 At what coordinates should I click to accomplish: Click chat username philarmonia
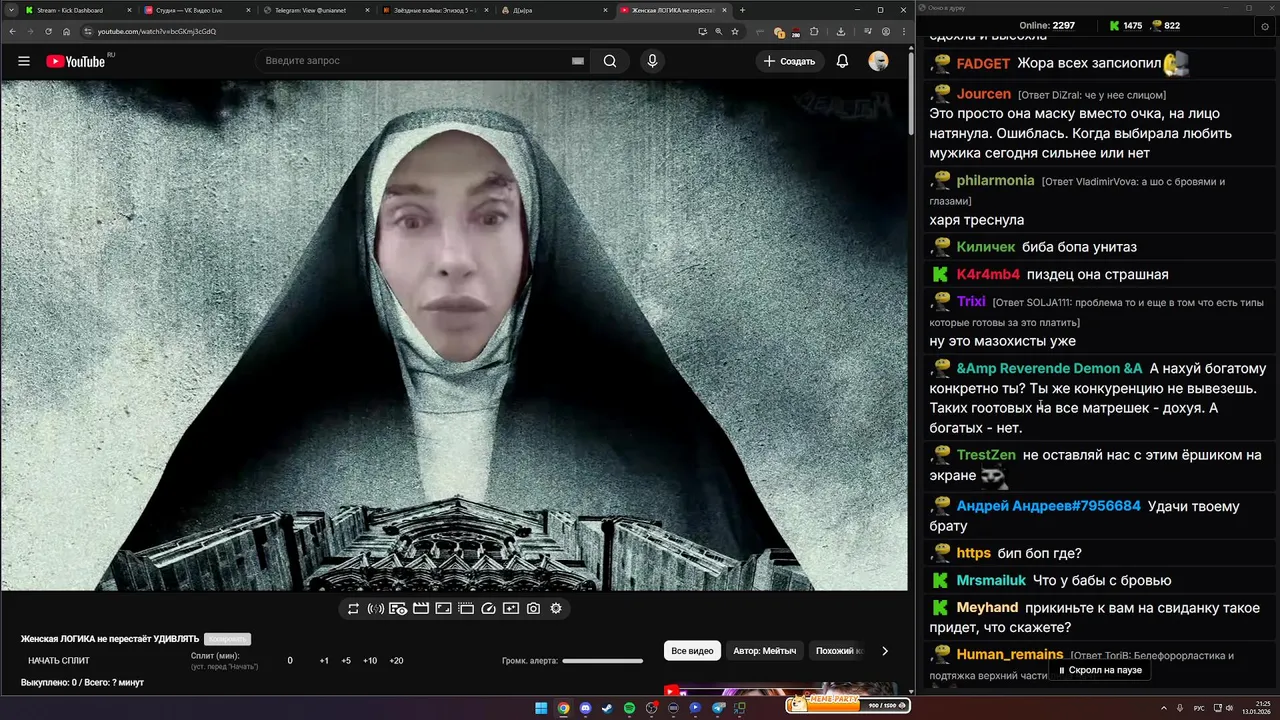coord(995,181)
